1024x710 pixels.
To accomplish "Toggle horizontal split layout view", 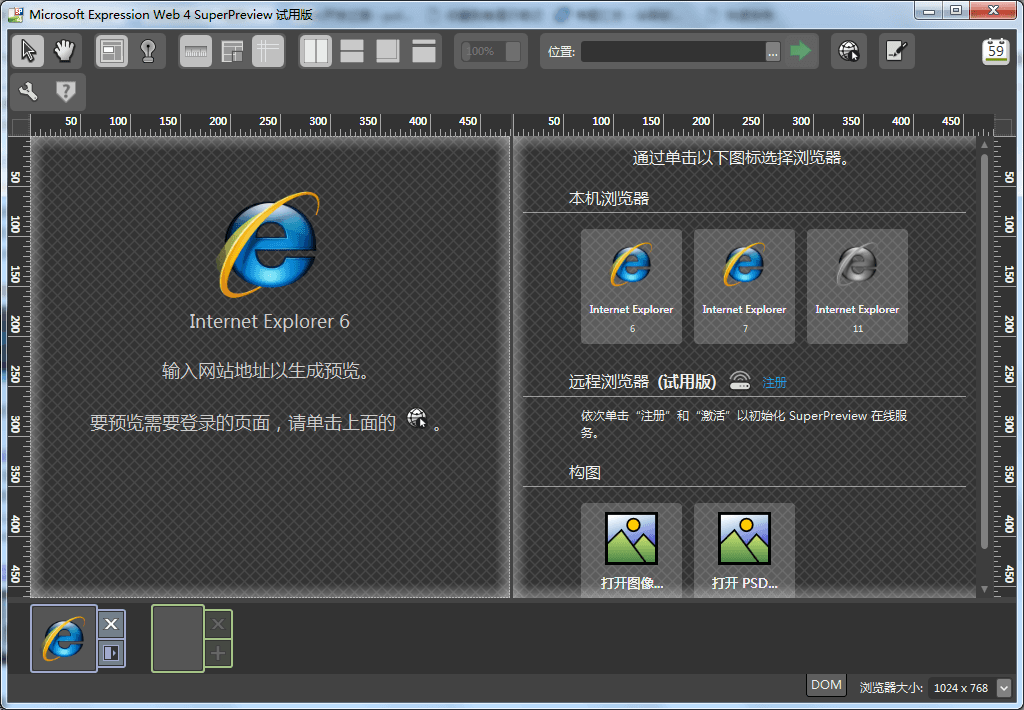I will [x=351, y=50].
